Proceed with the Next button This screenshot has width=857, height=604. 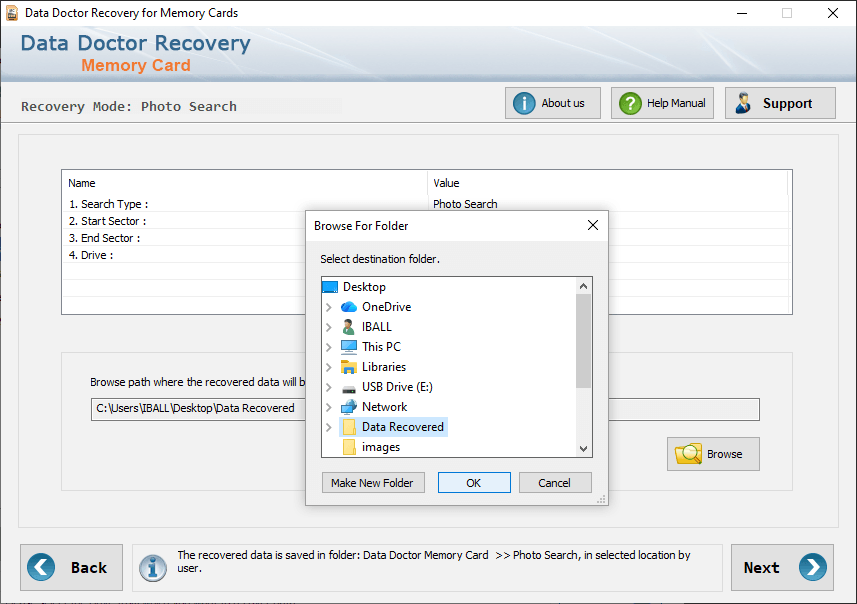pos(782,567)
